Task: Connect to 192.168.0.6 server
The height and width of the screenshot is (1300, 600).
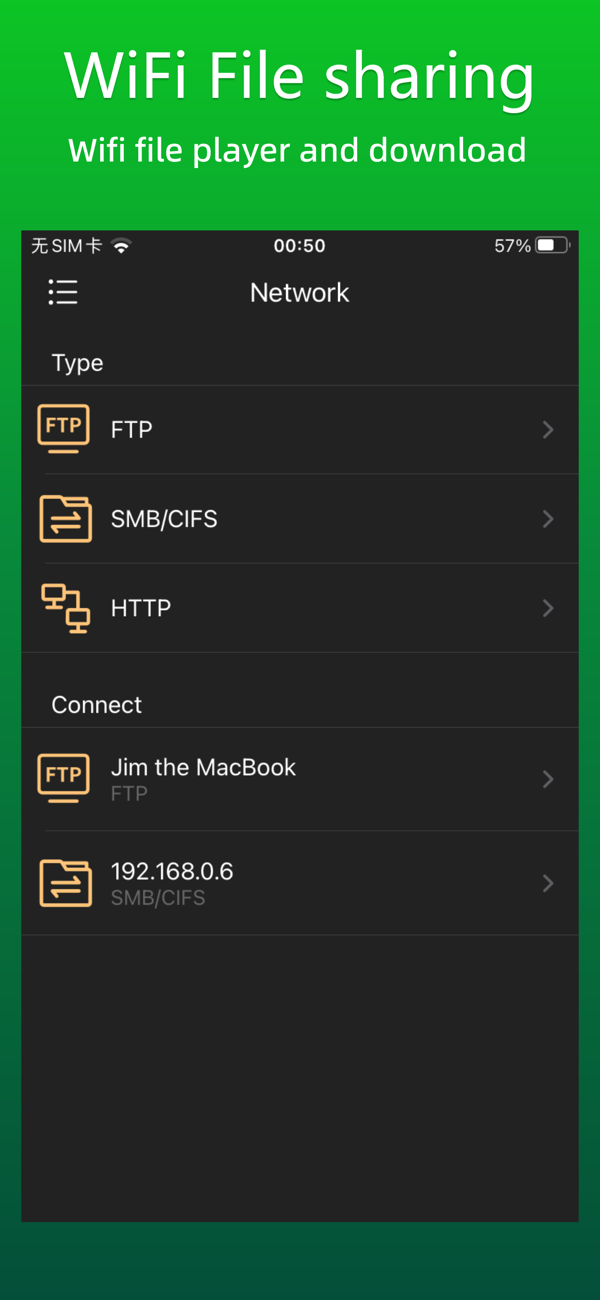Action: coord(172,872)
